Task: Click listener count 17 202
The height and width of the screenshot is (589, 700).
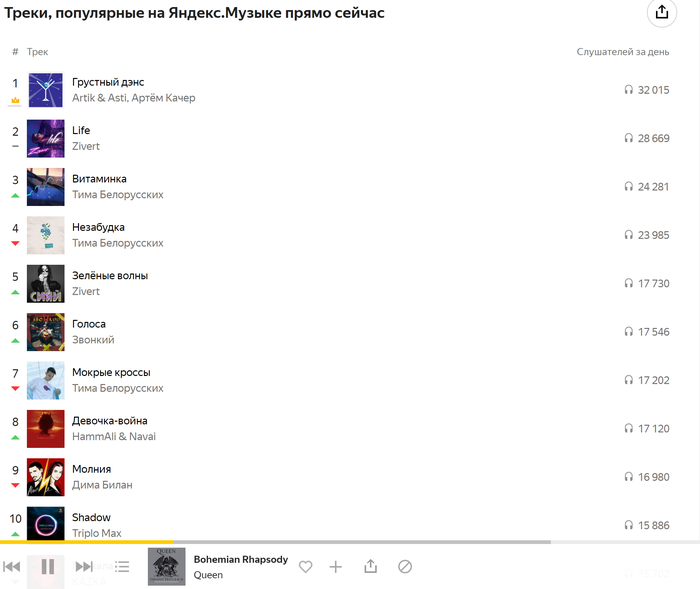Action: pyautogui.click(x=653, y=380)
